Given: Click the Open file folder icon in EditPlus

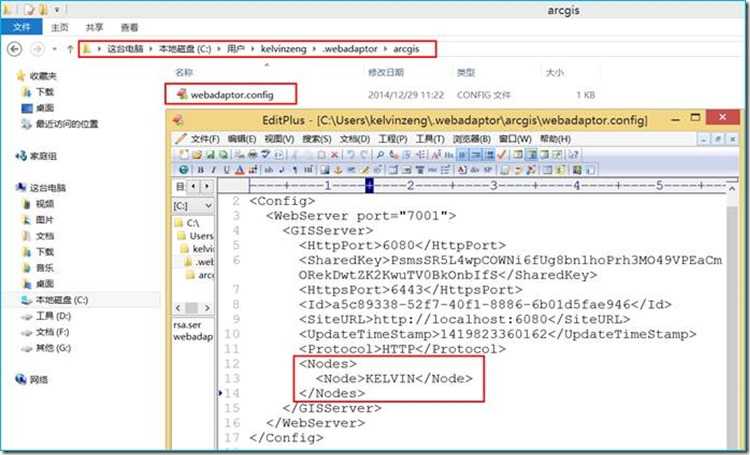Looking at the screenshot, I should click(197, 155).
